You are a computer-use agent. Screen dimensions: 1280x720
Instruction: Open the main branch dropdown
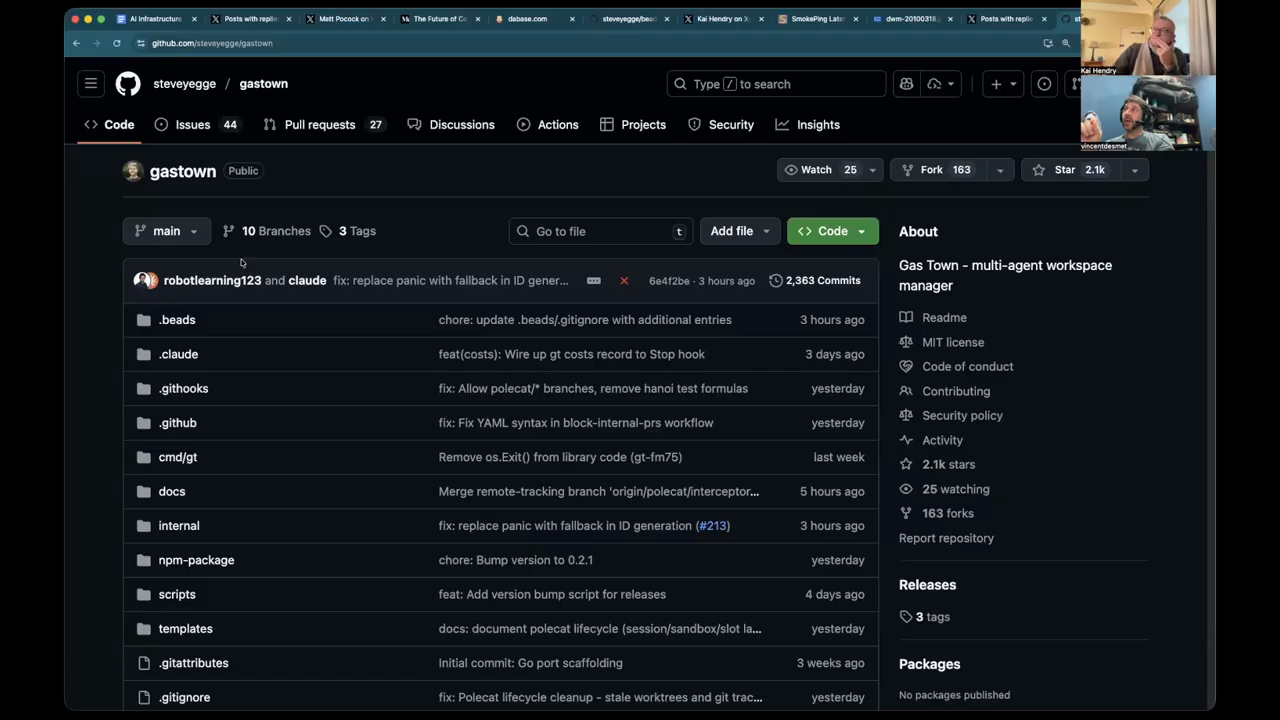coord(166,231)
